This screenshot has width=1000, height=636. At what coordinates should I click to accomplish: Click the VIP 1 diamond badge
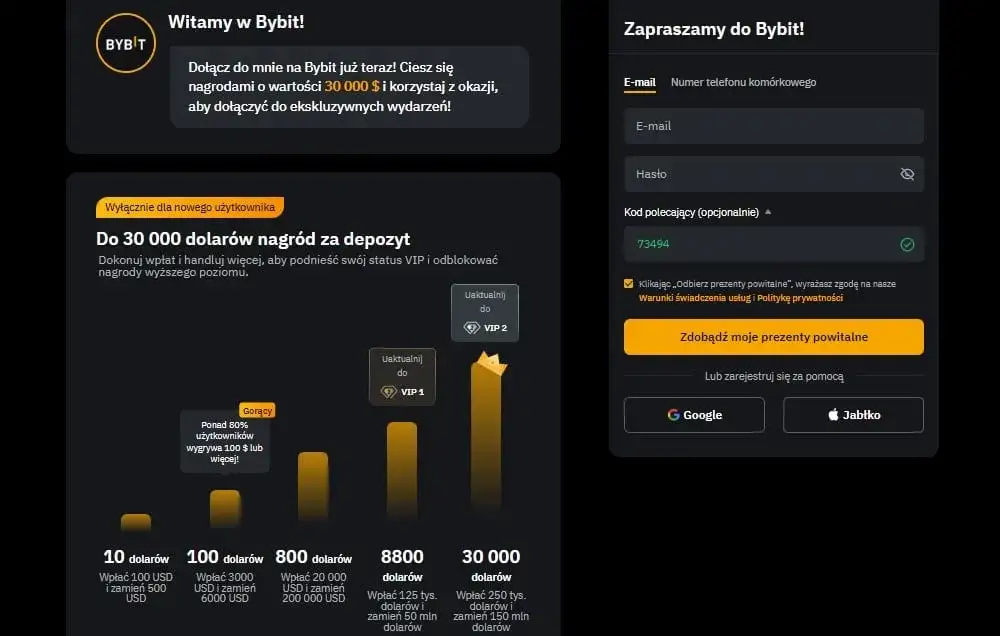click(388, 391)
